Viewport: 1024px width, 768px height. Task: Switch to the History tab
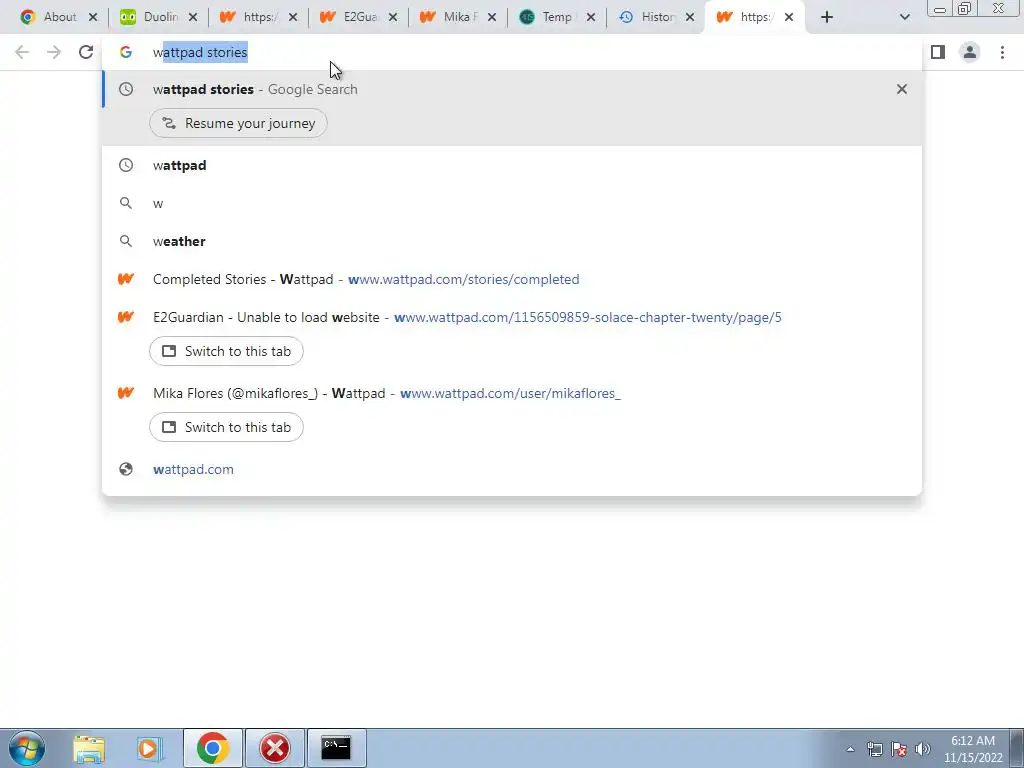[648, 17]
